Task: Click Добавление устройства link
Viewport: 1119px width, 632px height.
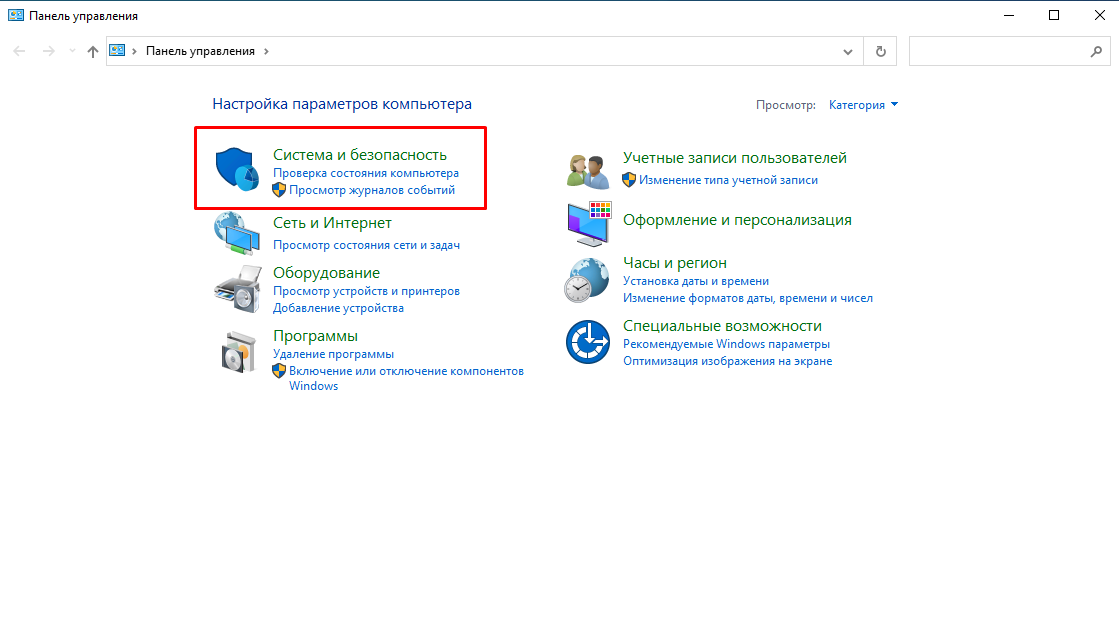Action: 338,308
